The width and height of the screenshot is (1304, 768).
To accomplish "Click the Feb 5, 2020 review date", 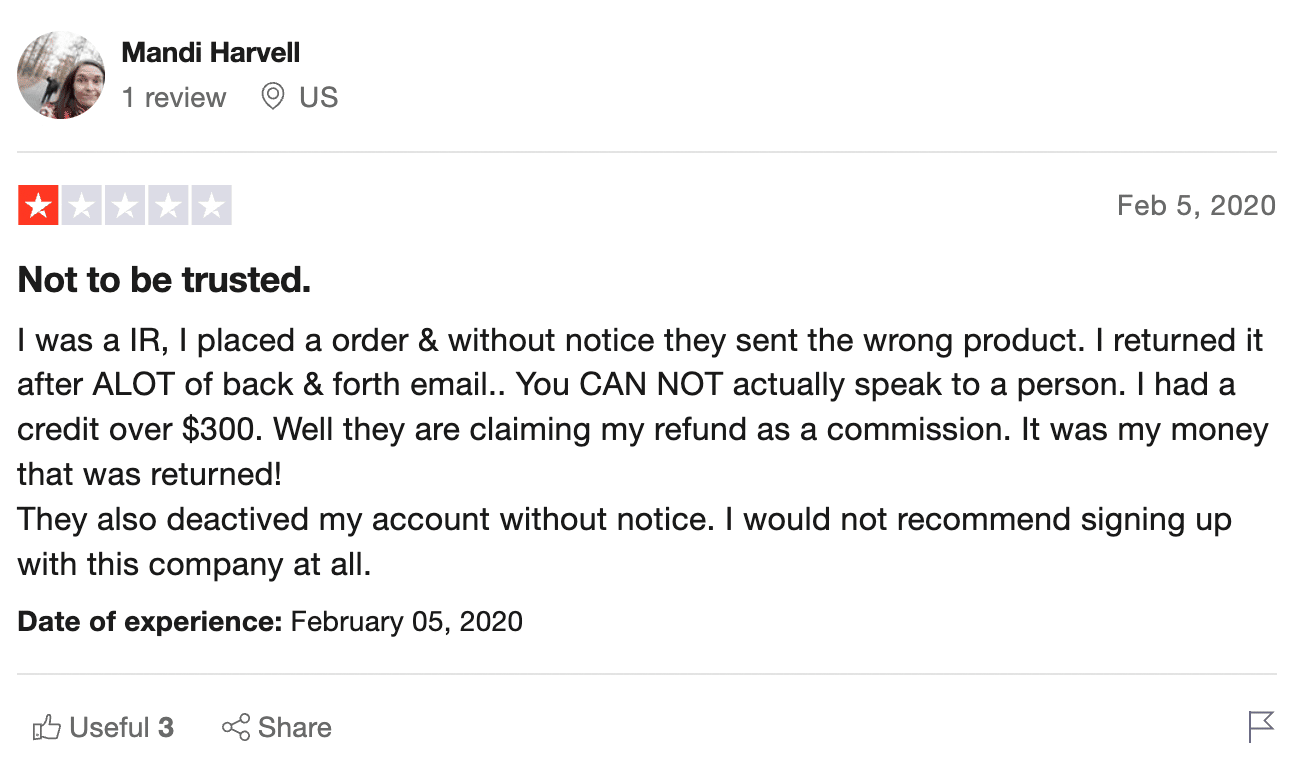I will 1196,206.
